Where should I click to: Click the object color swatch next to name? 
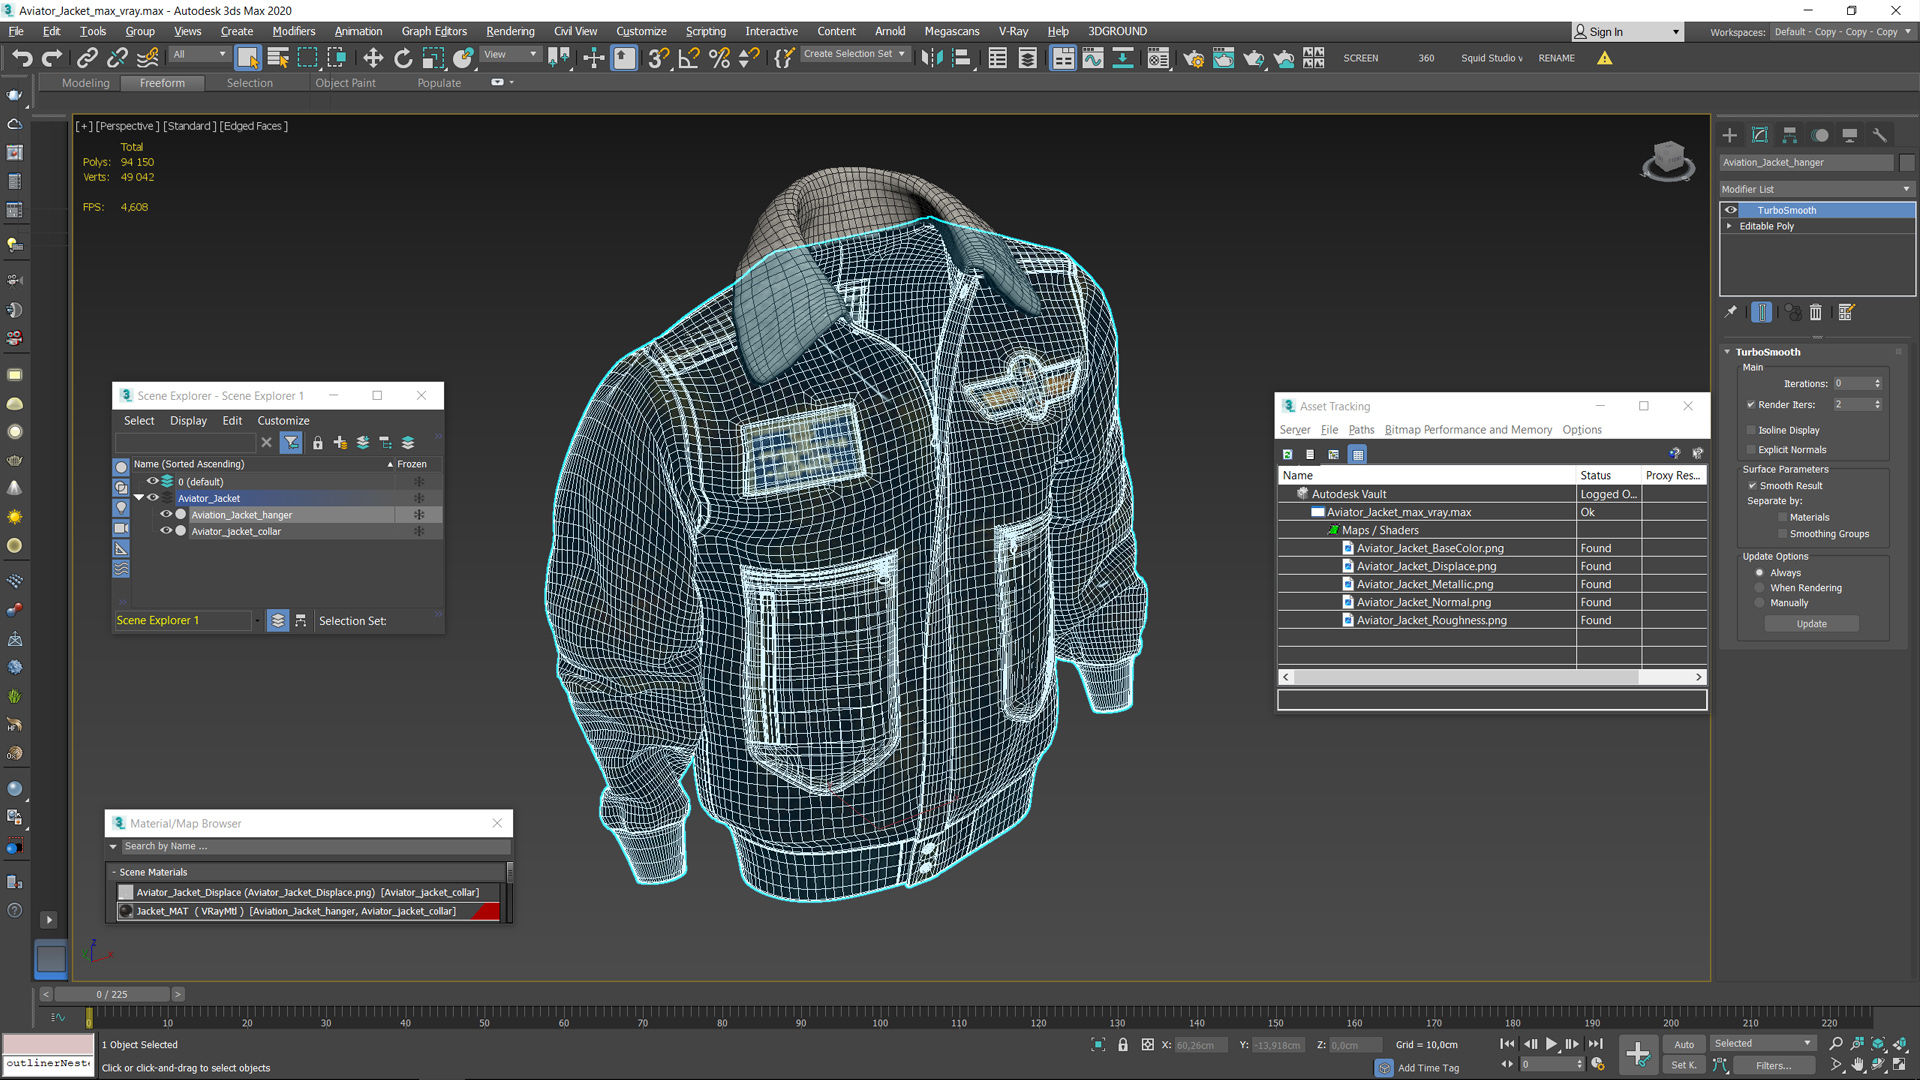(1907, 162)
